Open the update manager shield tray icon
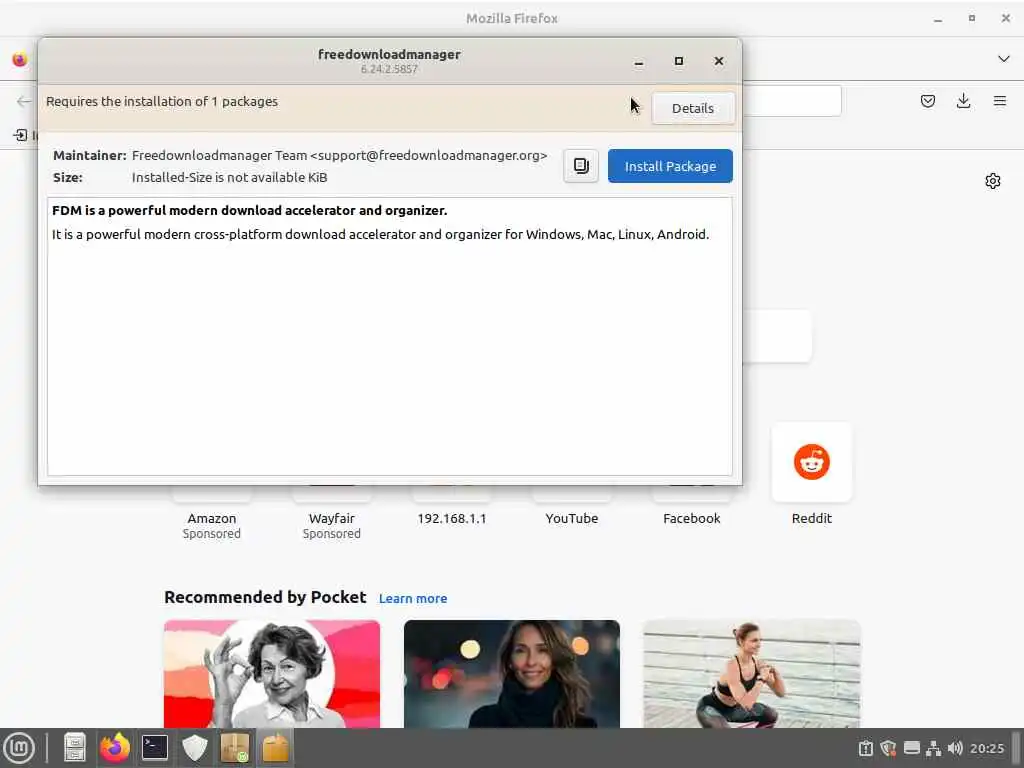 point(888,748)
